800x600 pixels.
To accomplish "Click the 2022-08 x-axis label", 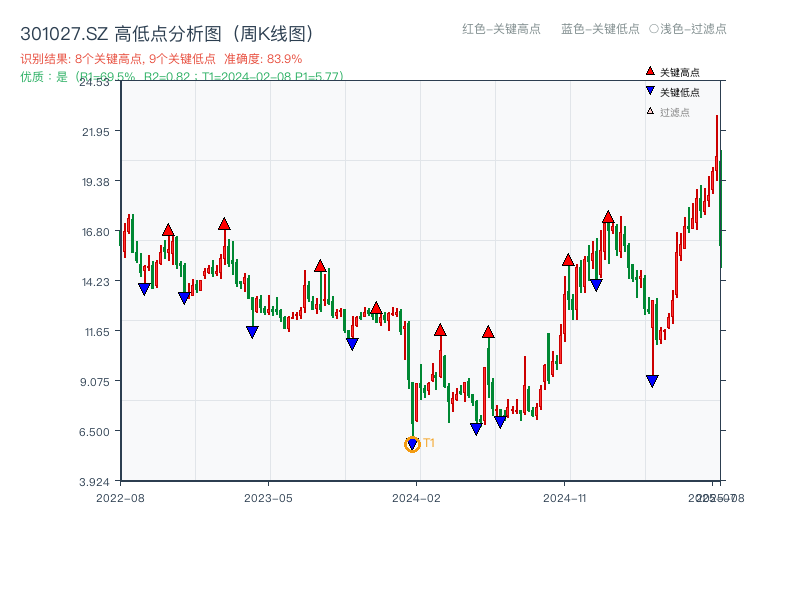I will (x=120, y=498).
